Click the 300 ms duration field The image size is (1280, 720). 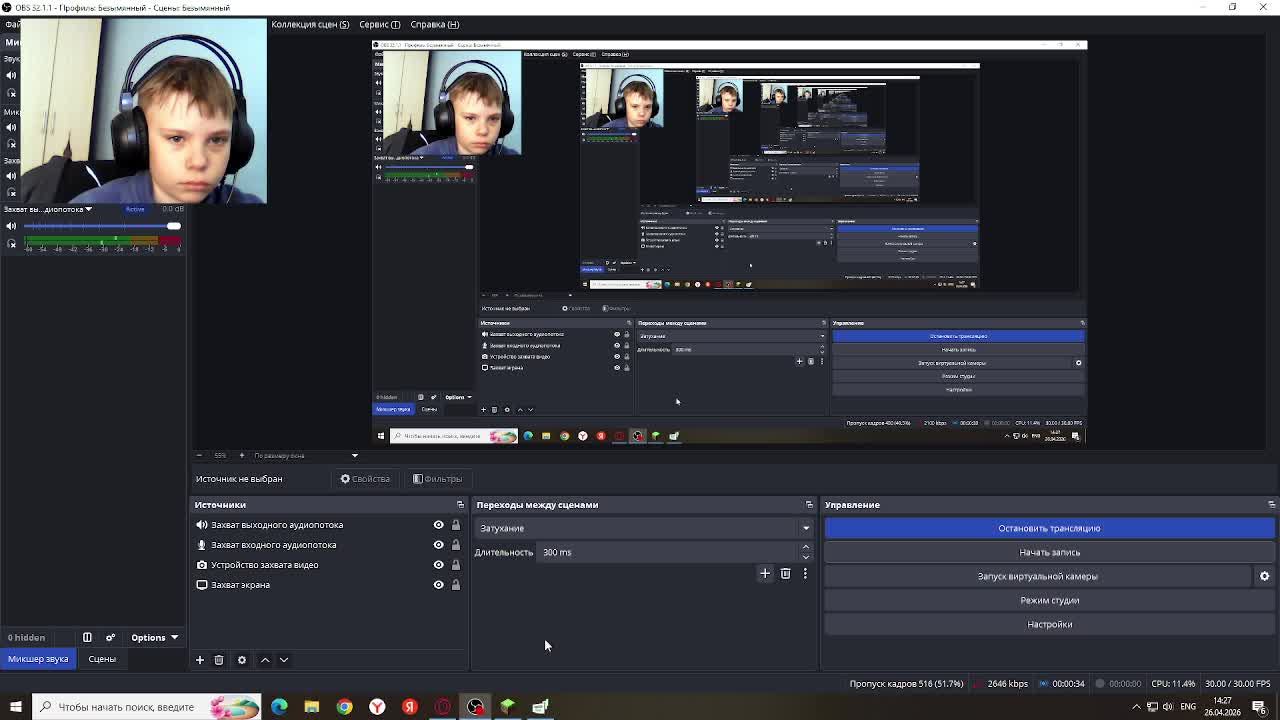pos(668,552)
